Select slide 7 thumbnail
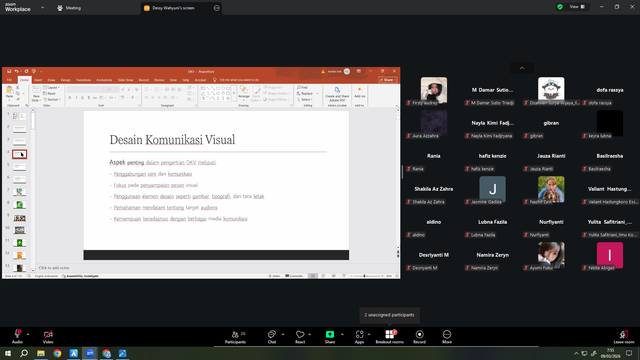640x360 pixels. (x=19, y=191)
